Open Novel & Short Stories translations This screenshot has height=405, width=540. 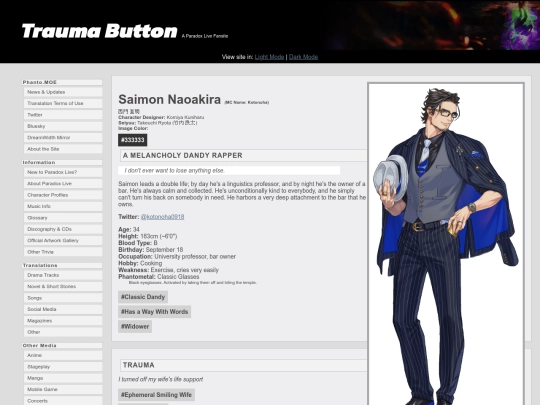63,287
